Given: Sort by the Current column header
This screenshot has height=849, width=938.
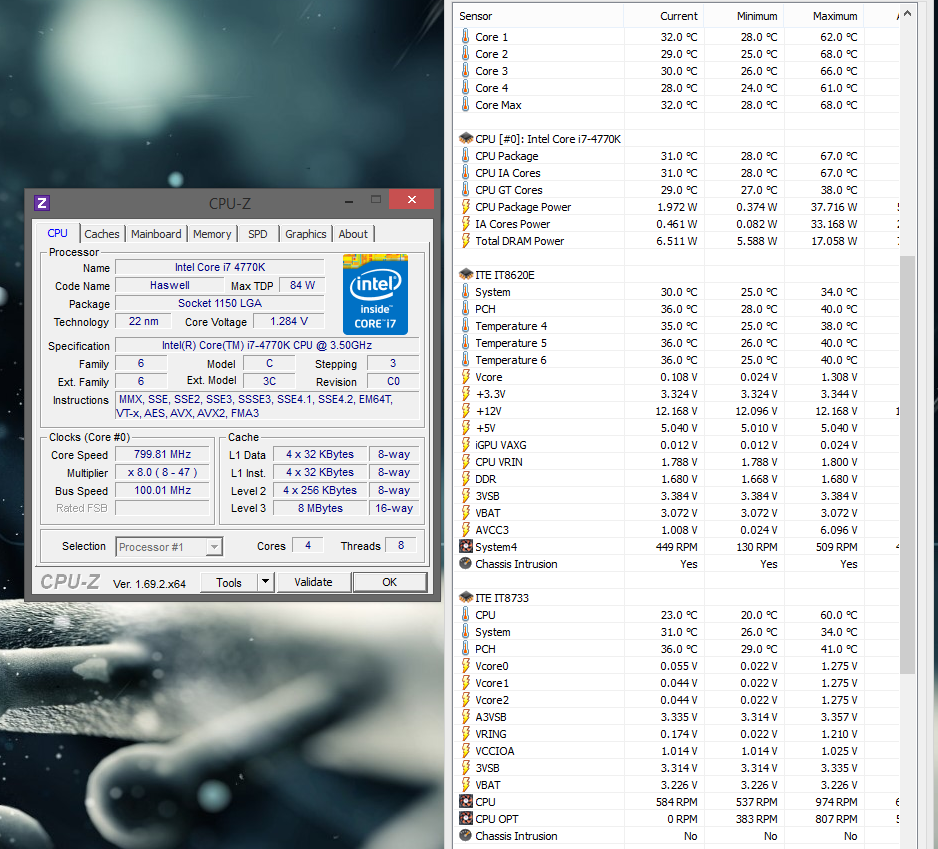Looking at the screenshot, I should click(663, 16).
